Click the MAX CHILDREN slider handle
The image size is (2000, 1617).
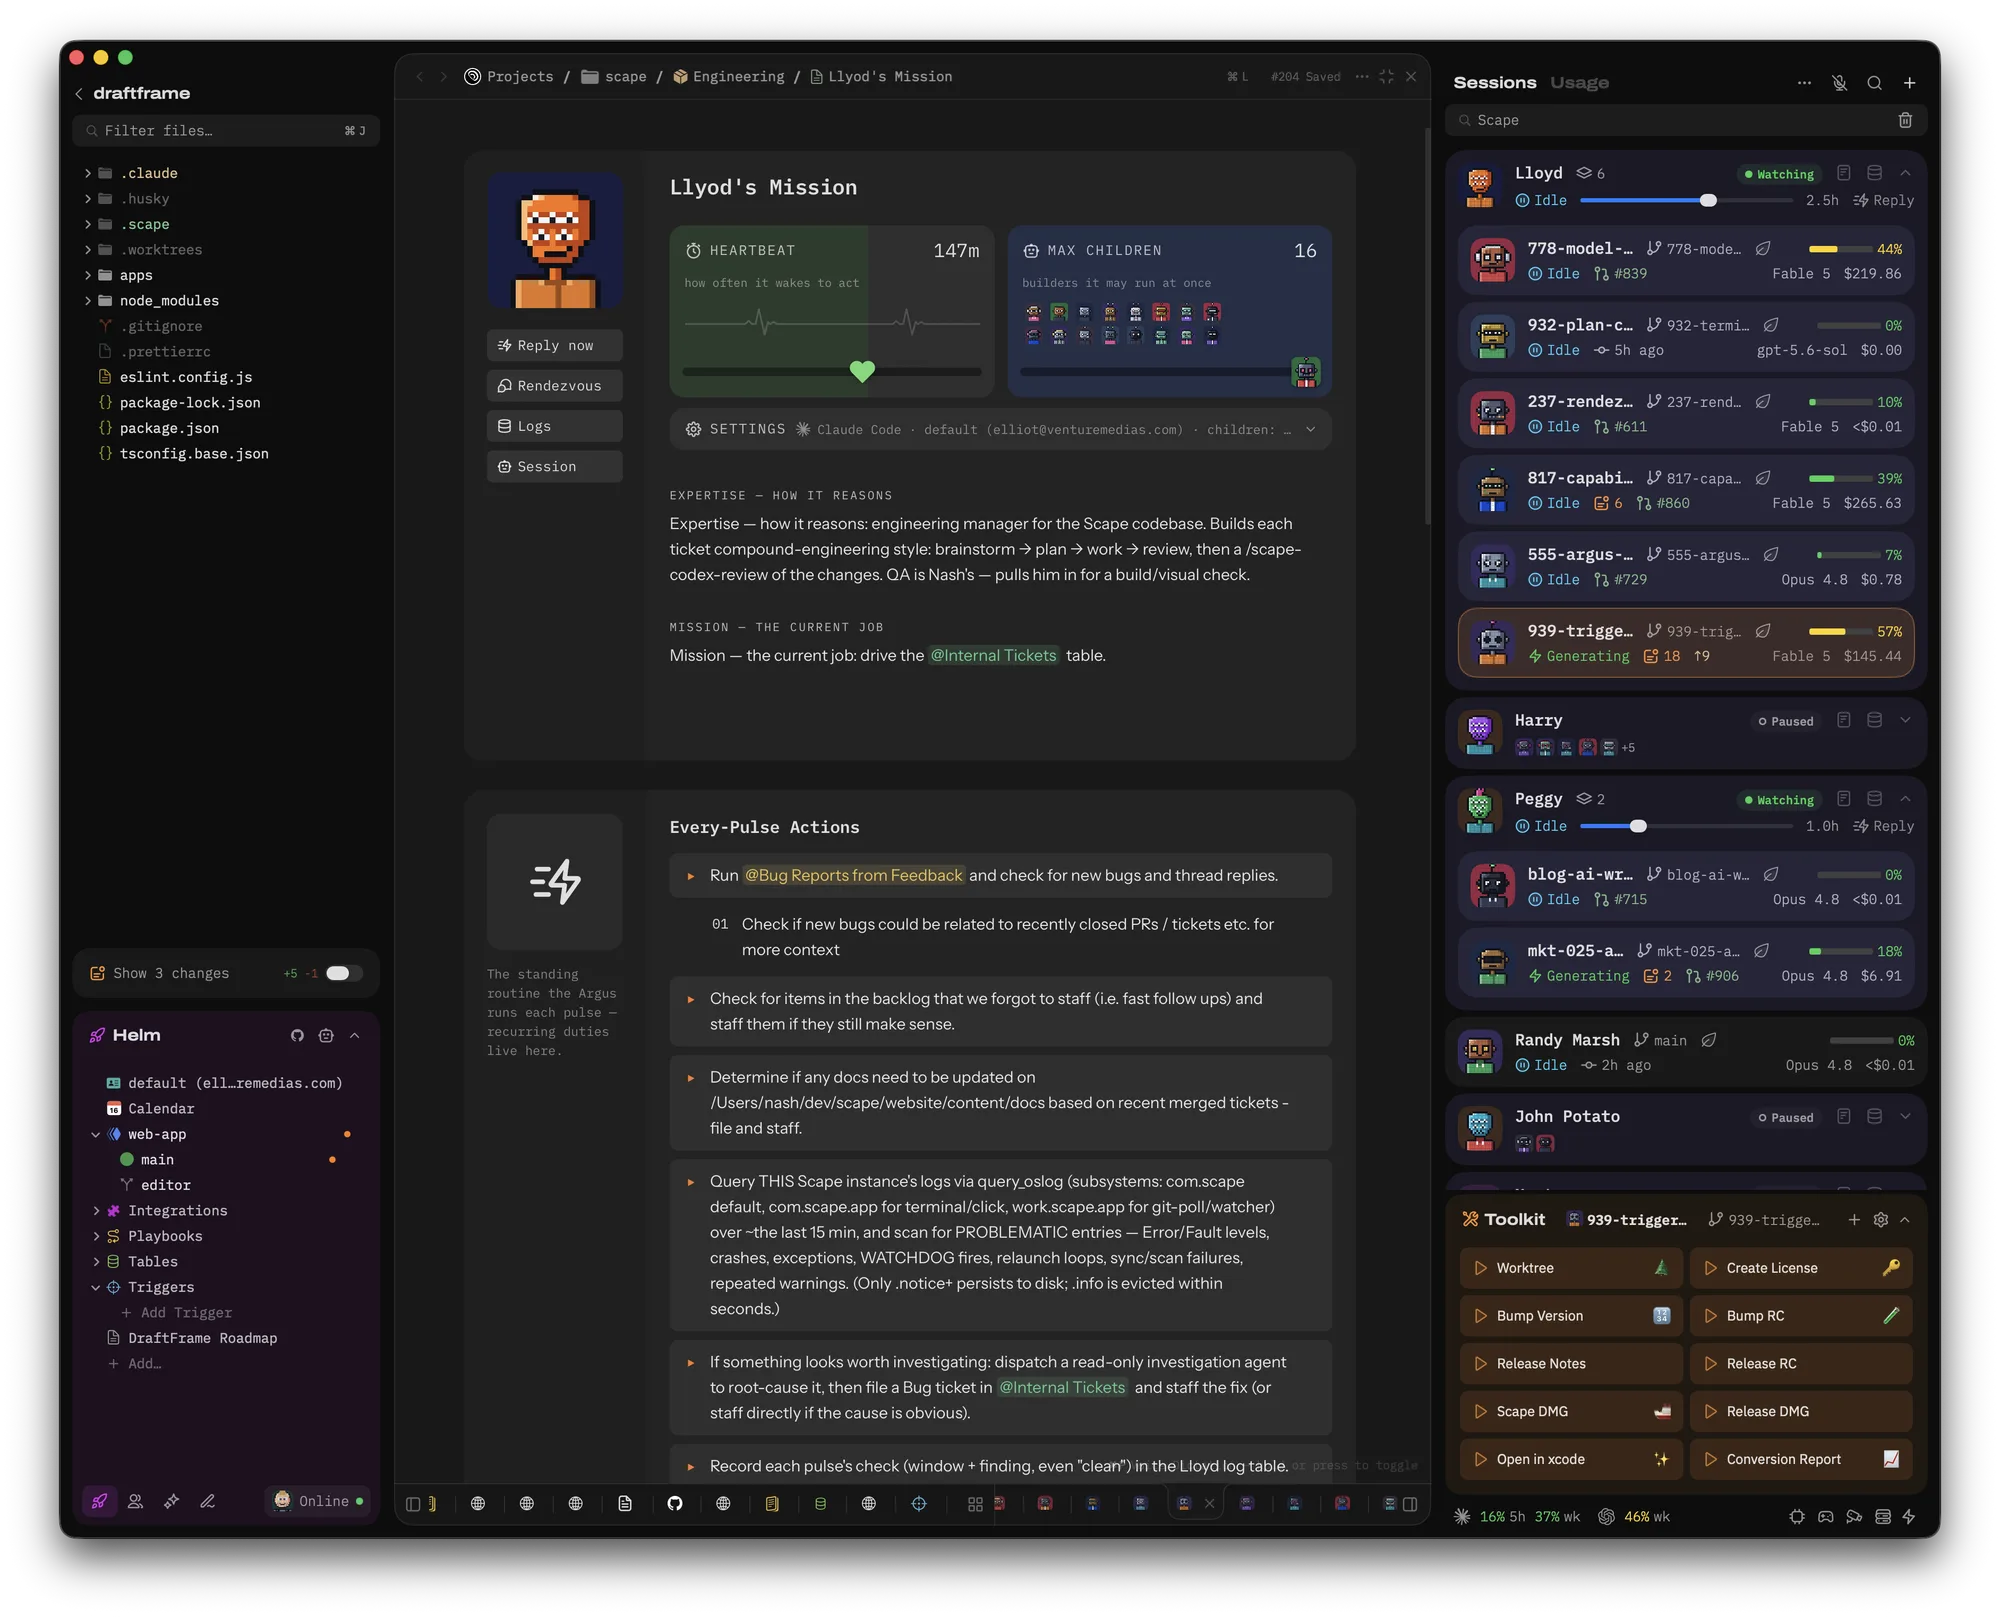click(1306, 372)
